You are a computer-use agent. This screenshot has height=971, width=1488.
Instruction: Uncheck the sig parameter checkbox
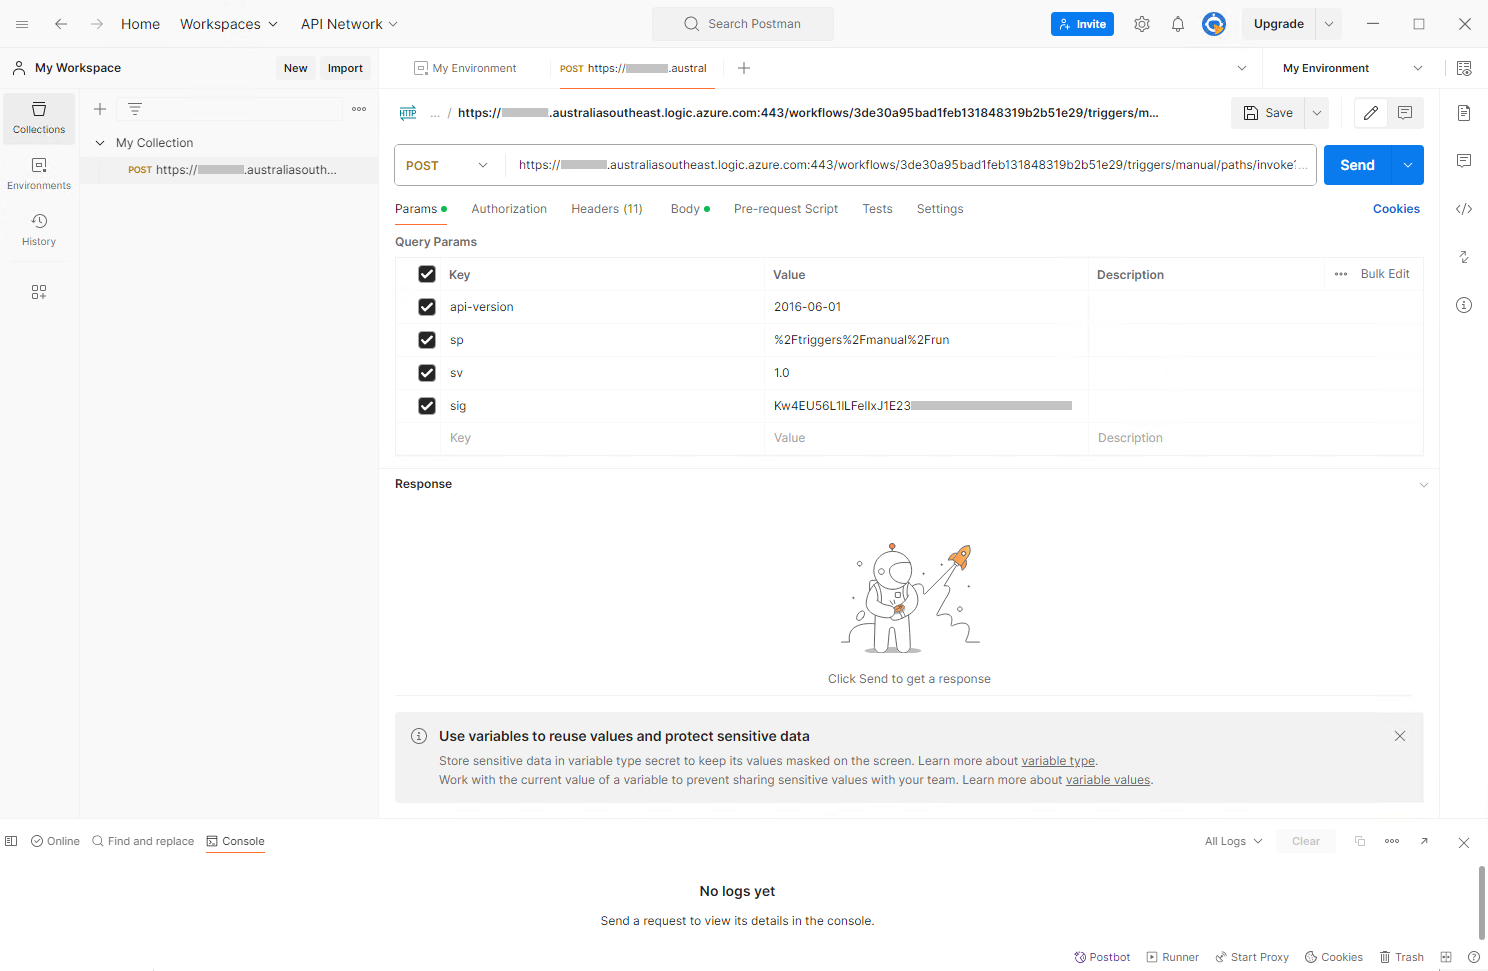click(x=427, y=406)
